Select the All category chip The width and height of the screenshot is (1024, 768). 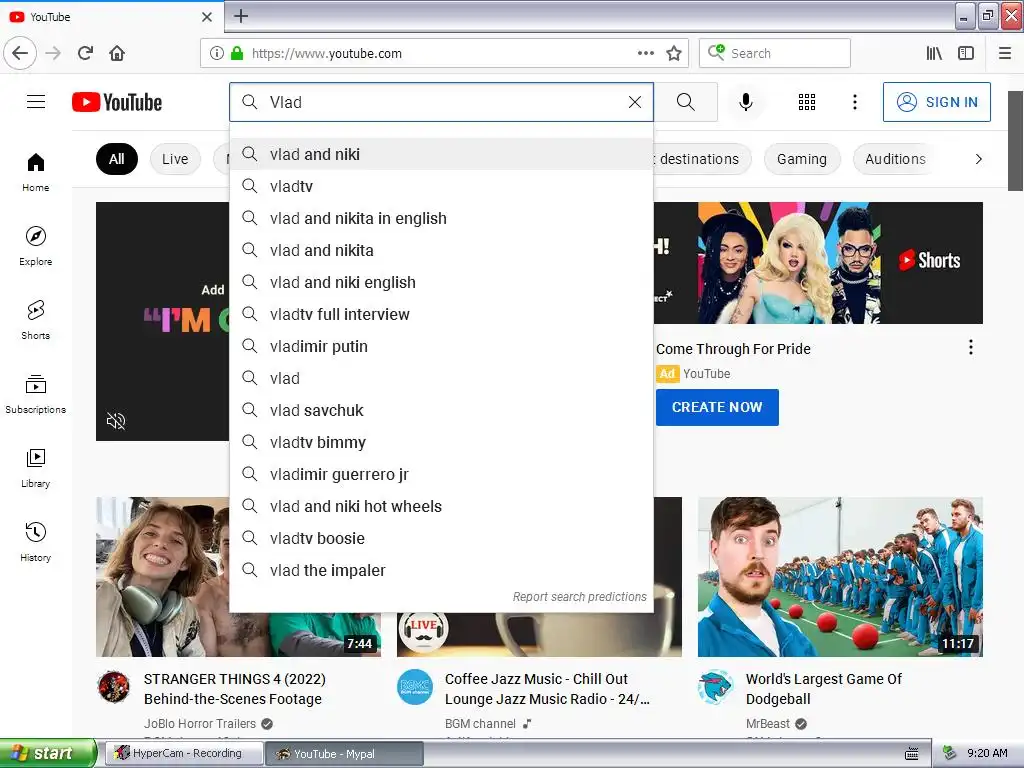[x=117, y=159]
